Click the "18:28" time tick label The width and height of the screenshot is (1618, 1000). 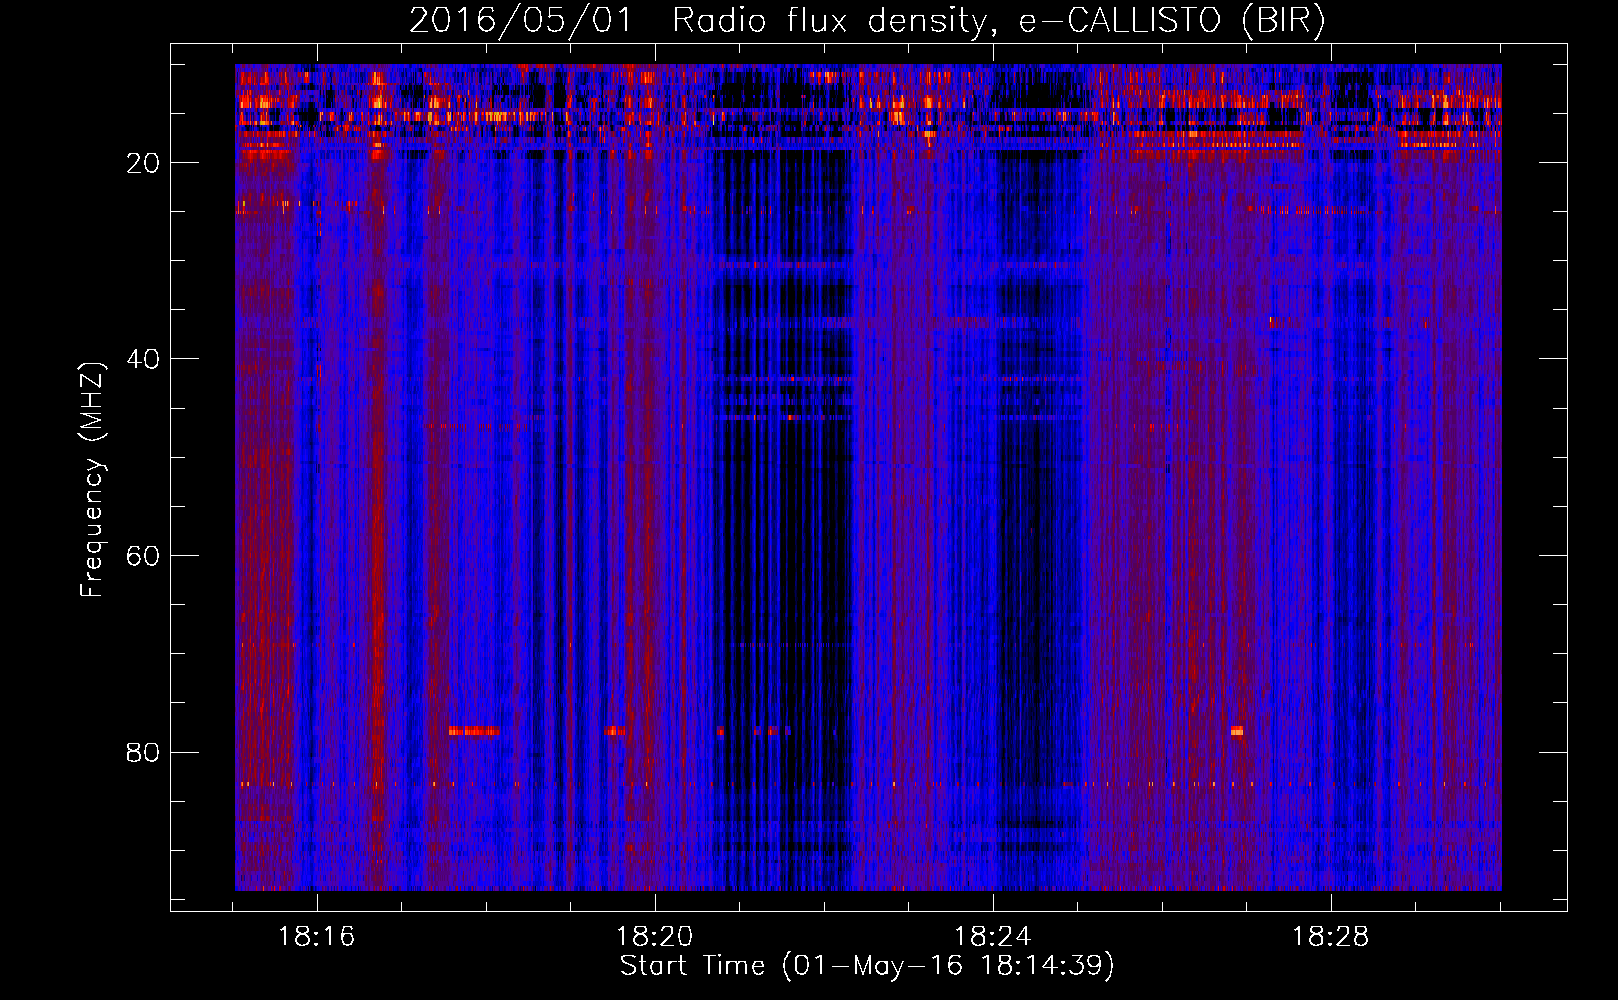coord(1330,937)
